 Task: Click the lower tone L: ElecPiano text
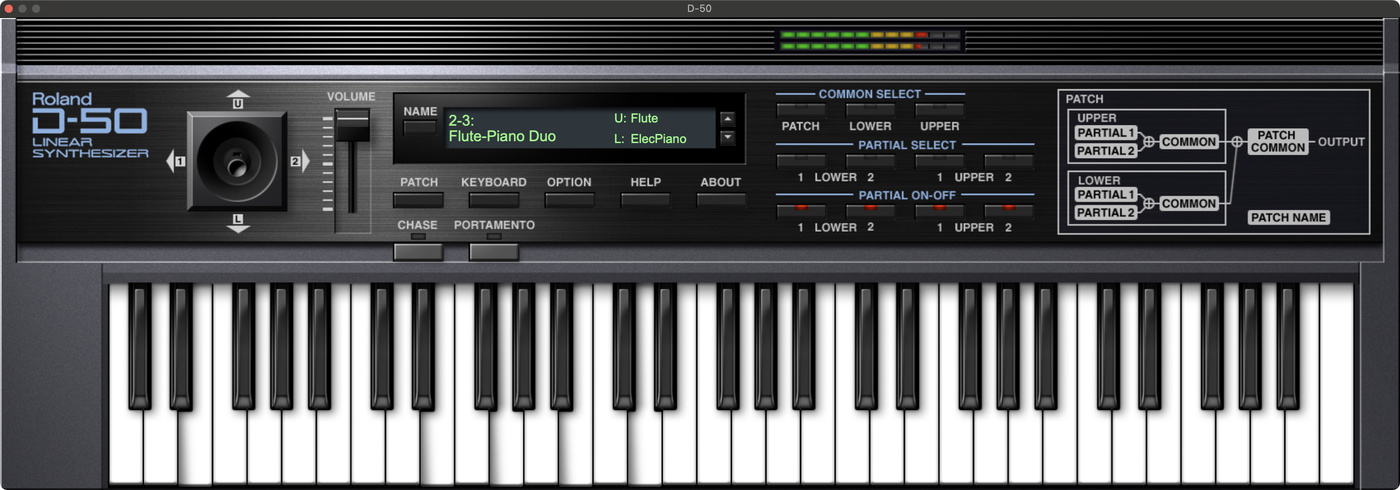pyautogui.click(x=650, y=139)
